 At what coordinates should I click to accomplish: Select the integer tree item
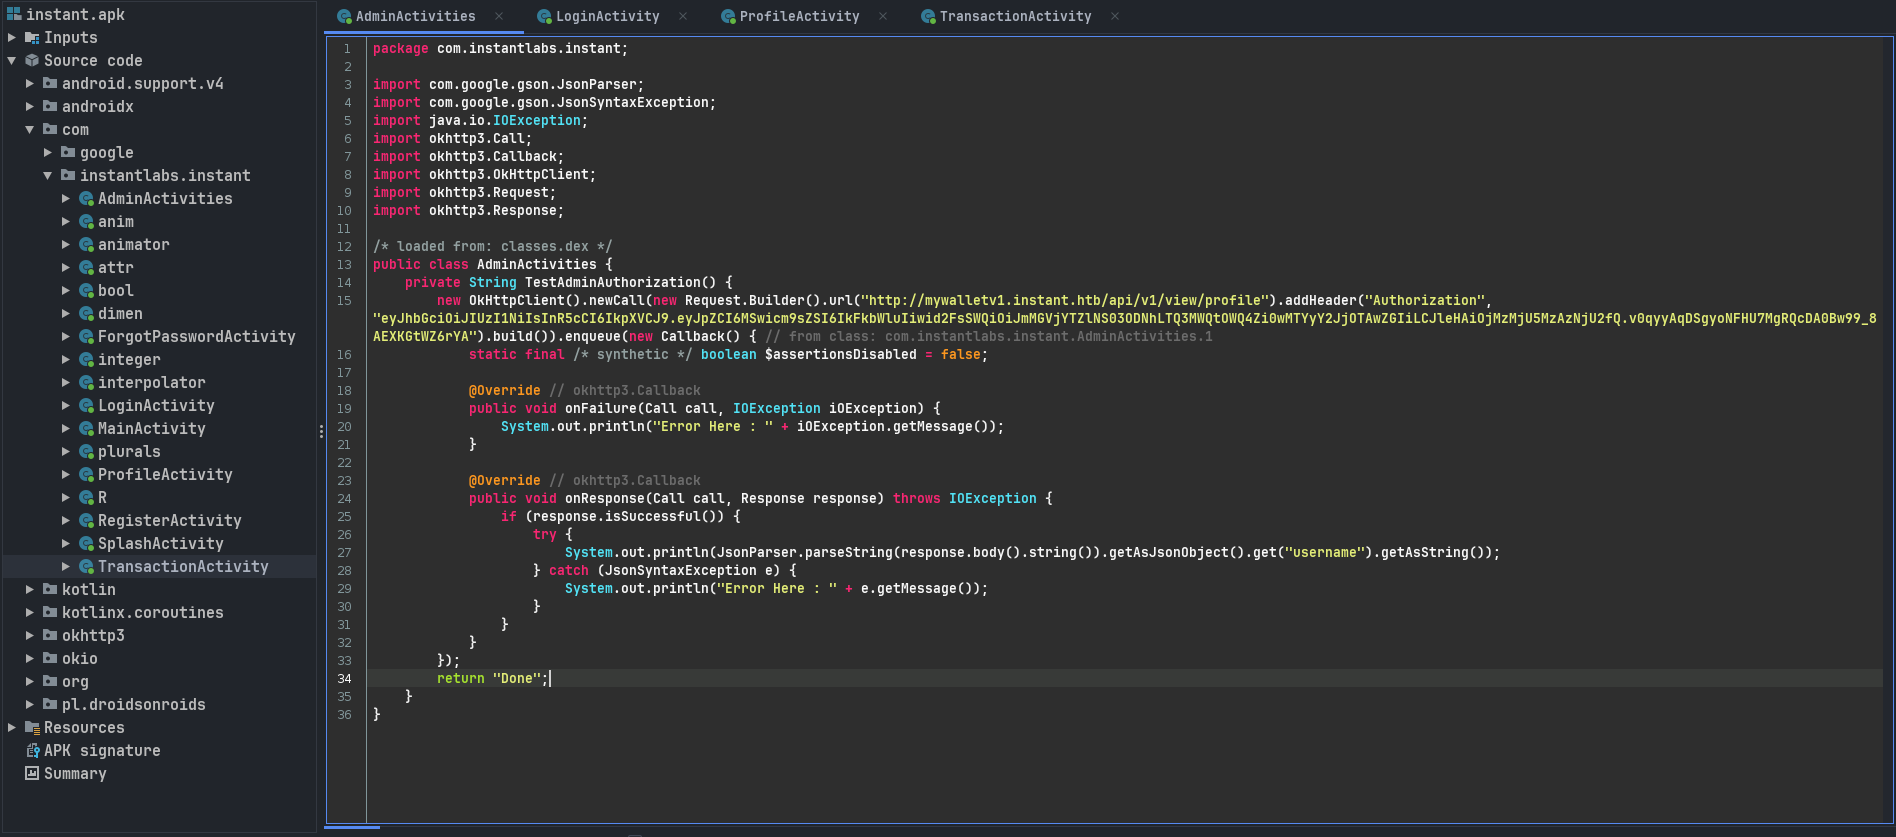[x=129, y=360]
